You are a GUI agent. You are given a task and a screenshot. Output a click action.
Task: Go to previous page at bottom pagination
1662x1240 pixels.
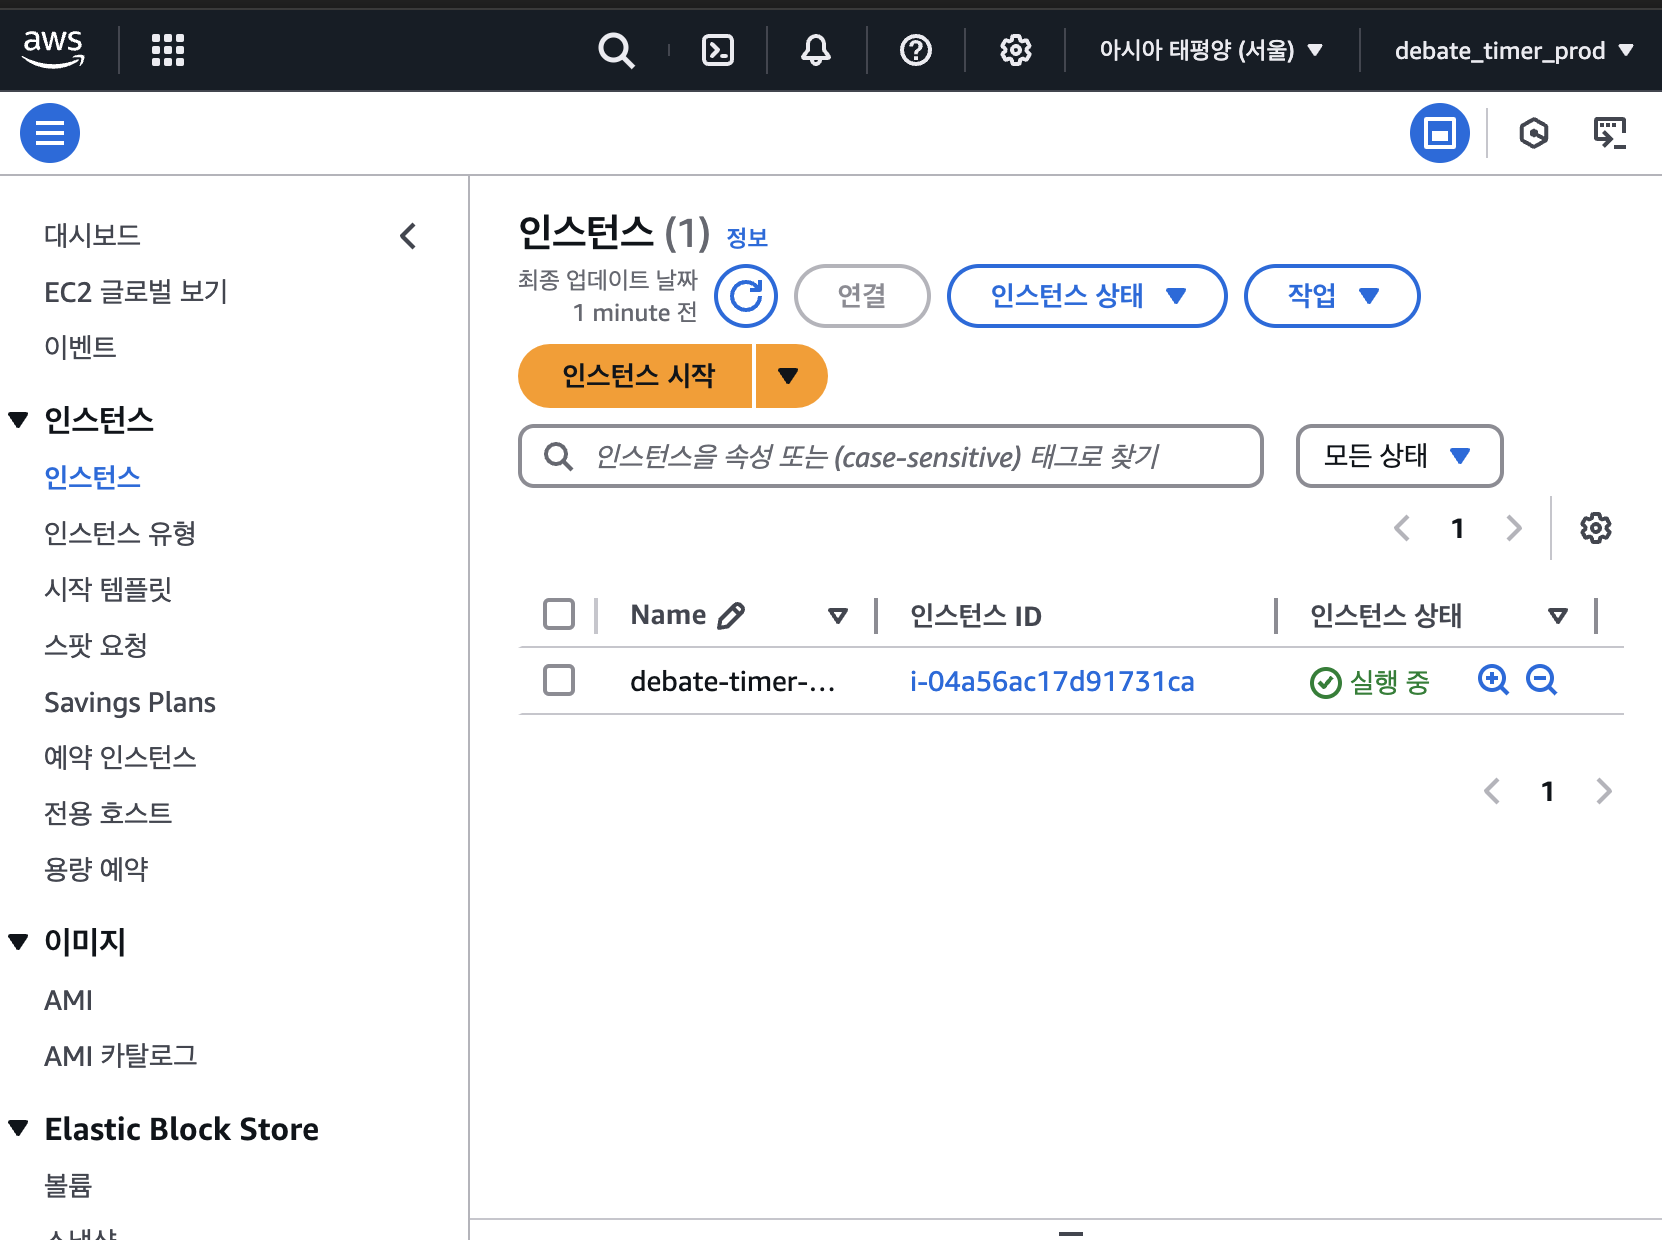point(1492,791)
